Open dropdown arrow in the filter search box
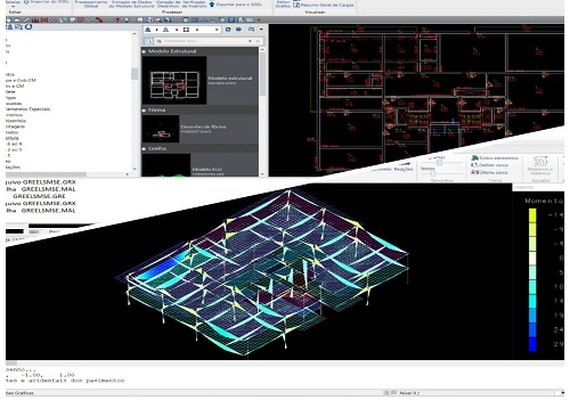Image resolution: width=570 pixels, height=400 pixels. pyautogui.click(x=250, y=41)
